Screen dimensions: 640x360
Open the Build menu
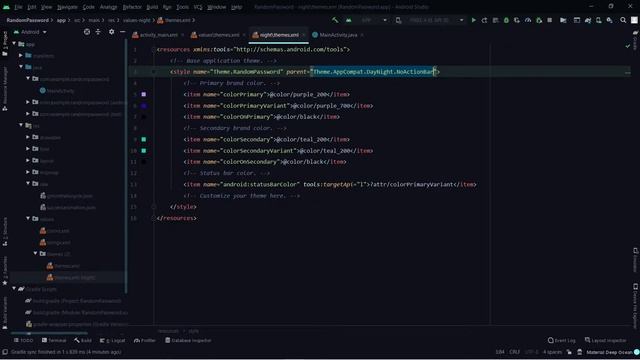click(152, 7)
